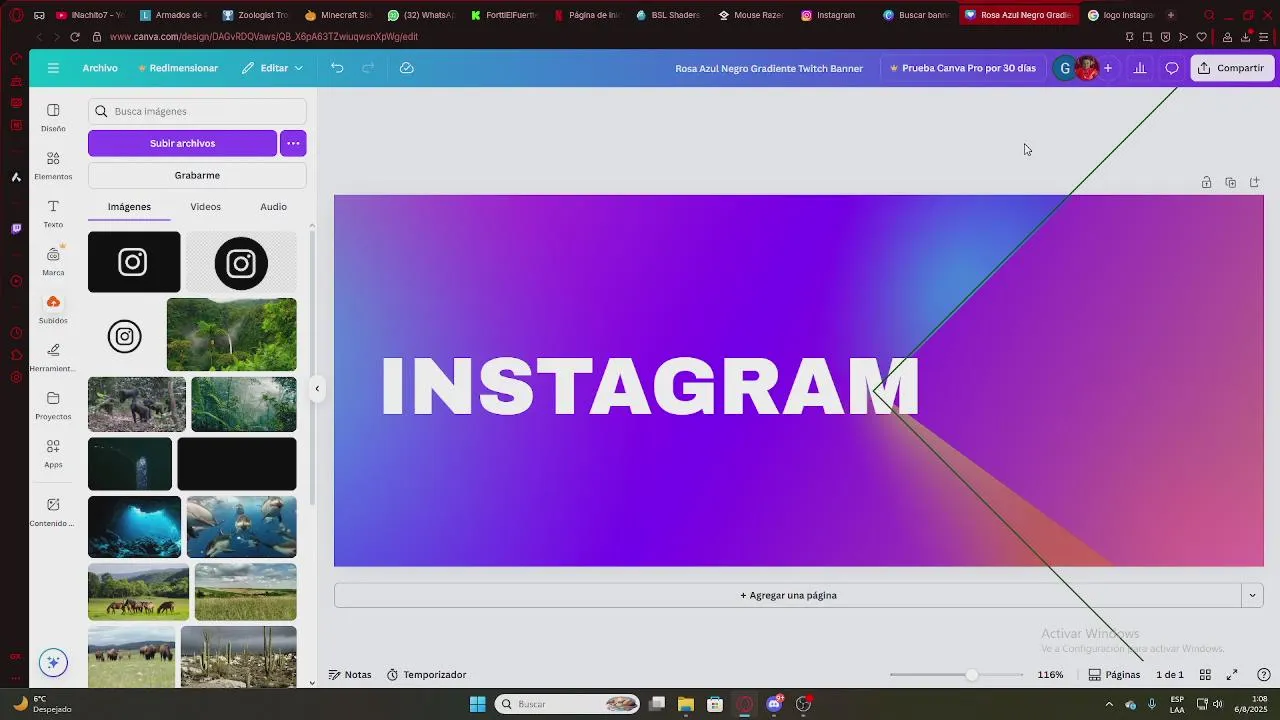Click the Grabarme button
Viewport: 1280px width, 720px height.
click(197, 175)
